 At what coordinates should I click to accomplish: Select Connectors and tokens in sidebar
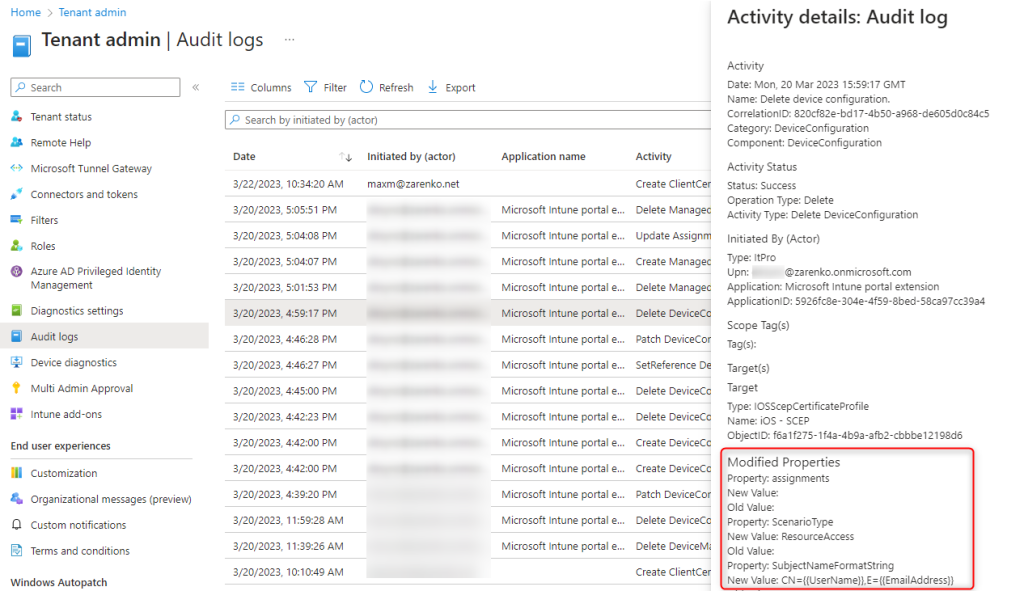[84, 194]
